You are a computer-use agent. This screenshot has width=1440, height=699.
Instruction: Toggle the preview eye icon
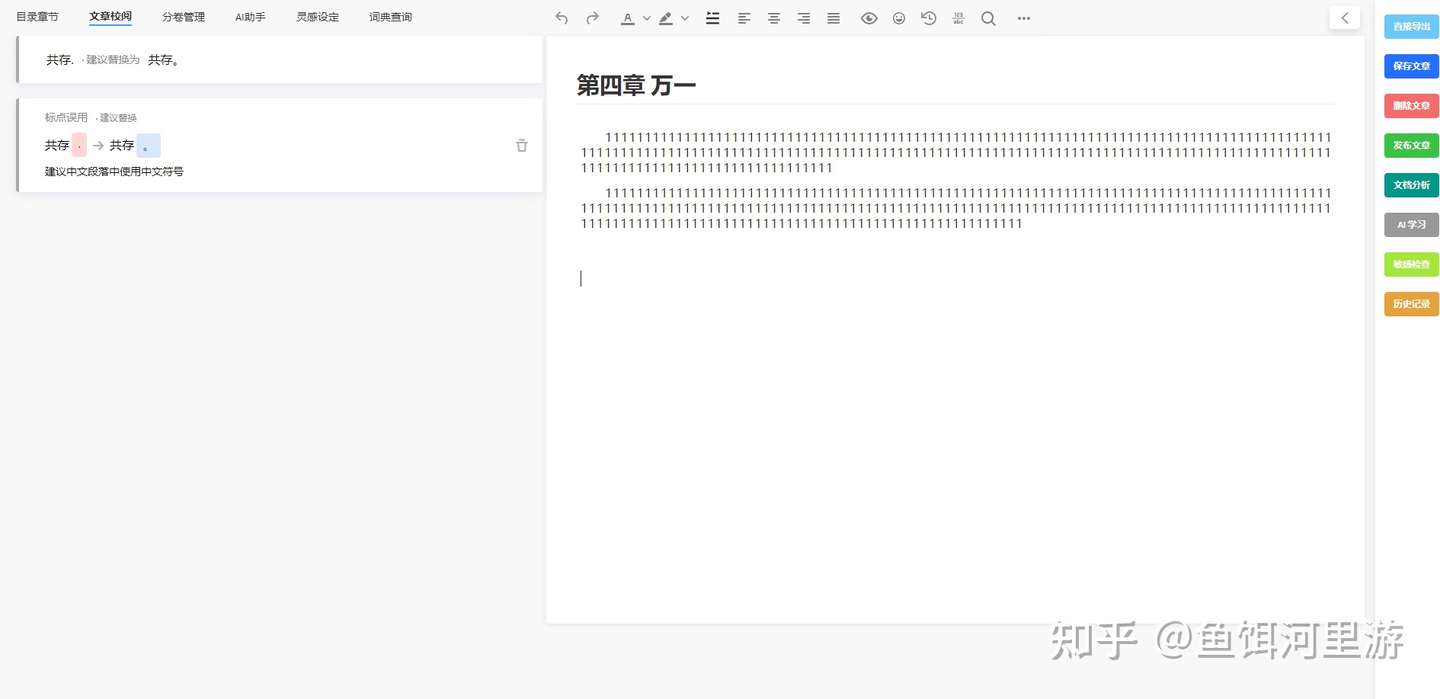pyautogui.click(x=868, y=18)
